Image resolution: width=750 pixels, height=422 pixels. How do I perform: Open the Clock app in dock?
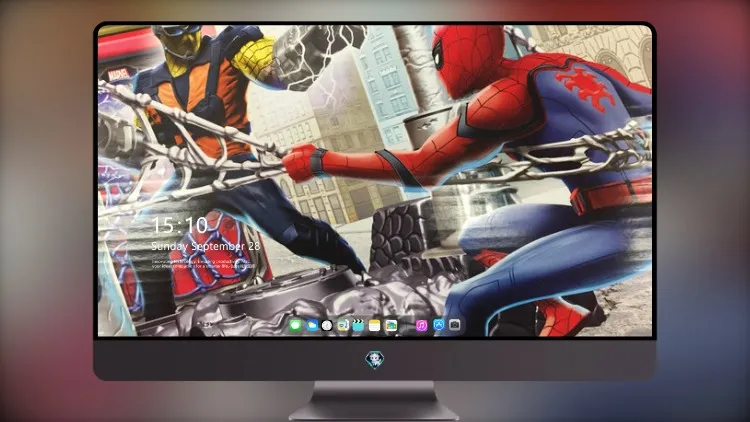(x=327, y=326)
